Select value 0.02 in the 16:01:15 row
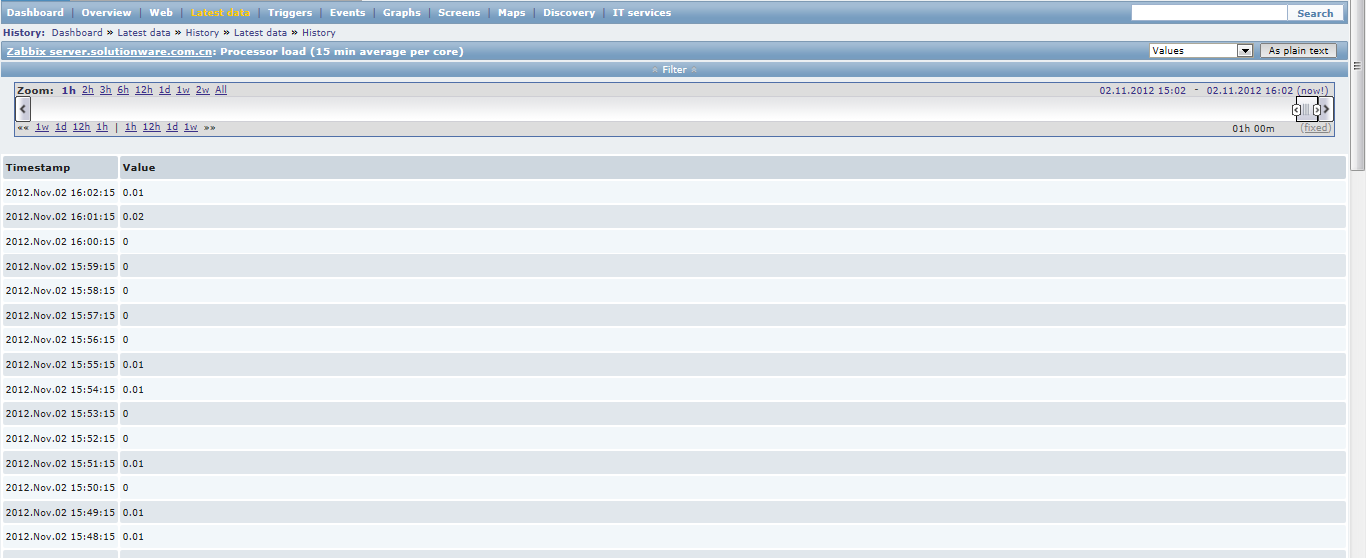This screenshot has height=558, width=1366. coord(133,217)
